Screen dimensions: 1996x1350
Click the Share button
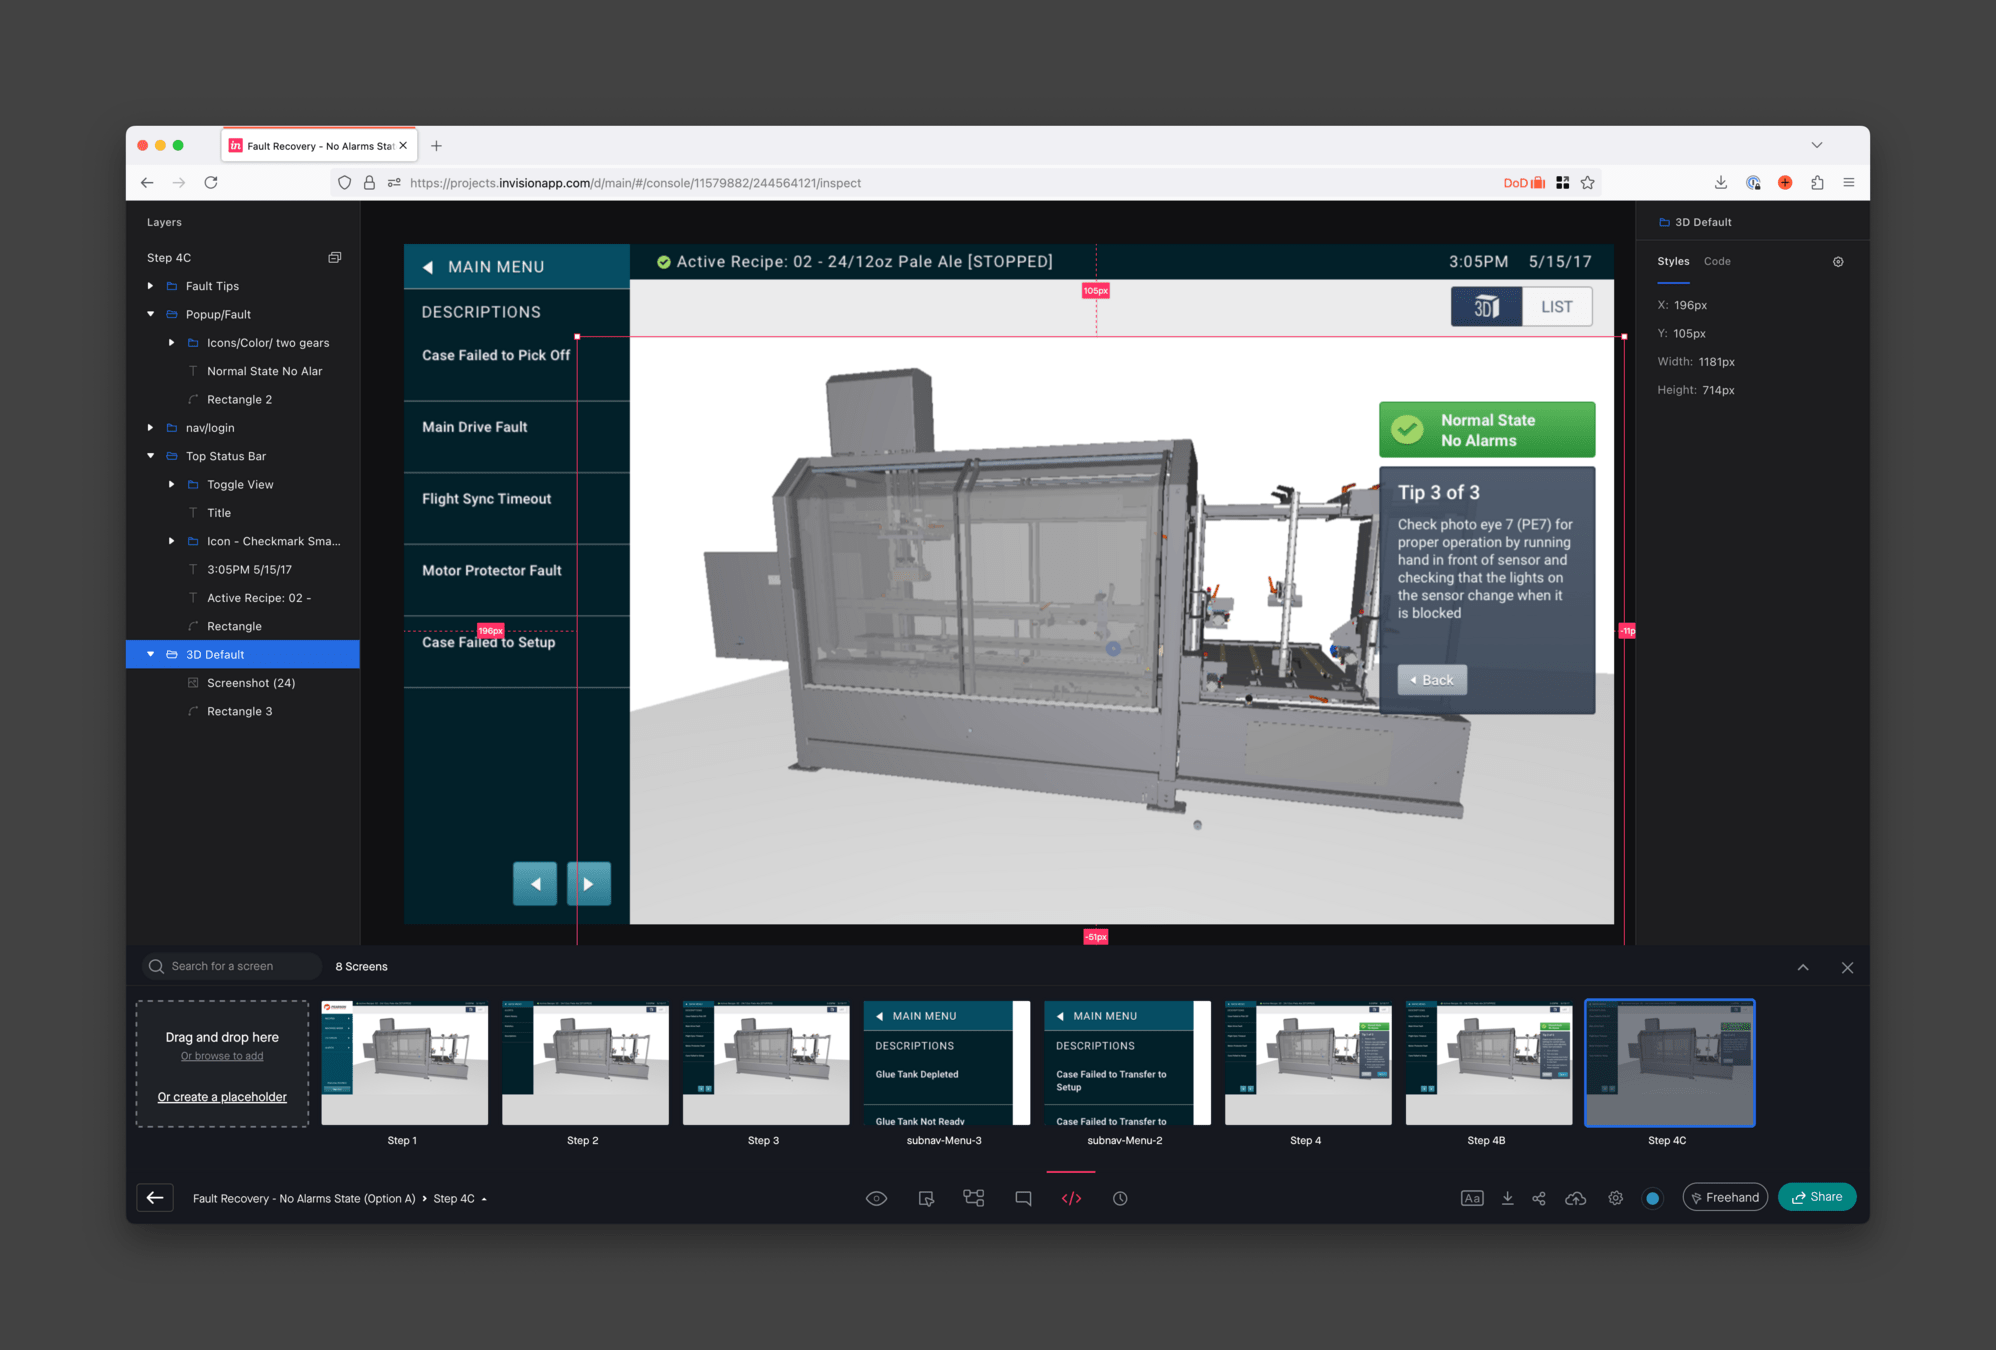[1816, 1197]
